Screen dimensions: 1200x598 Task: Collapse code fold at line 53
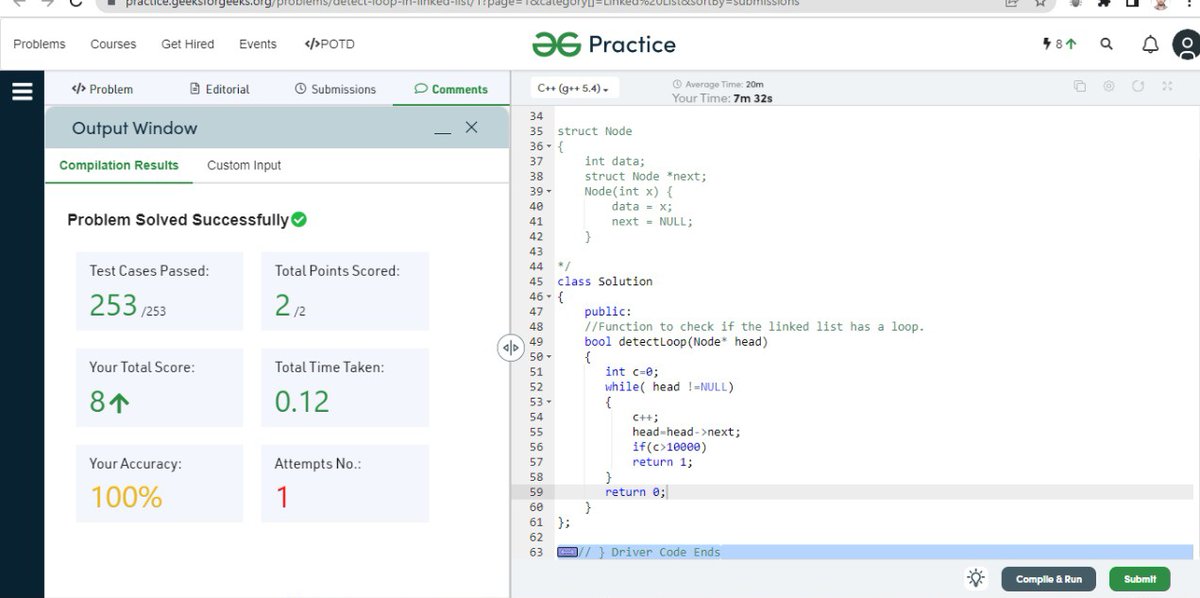point(548,402)
